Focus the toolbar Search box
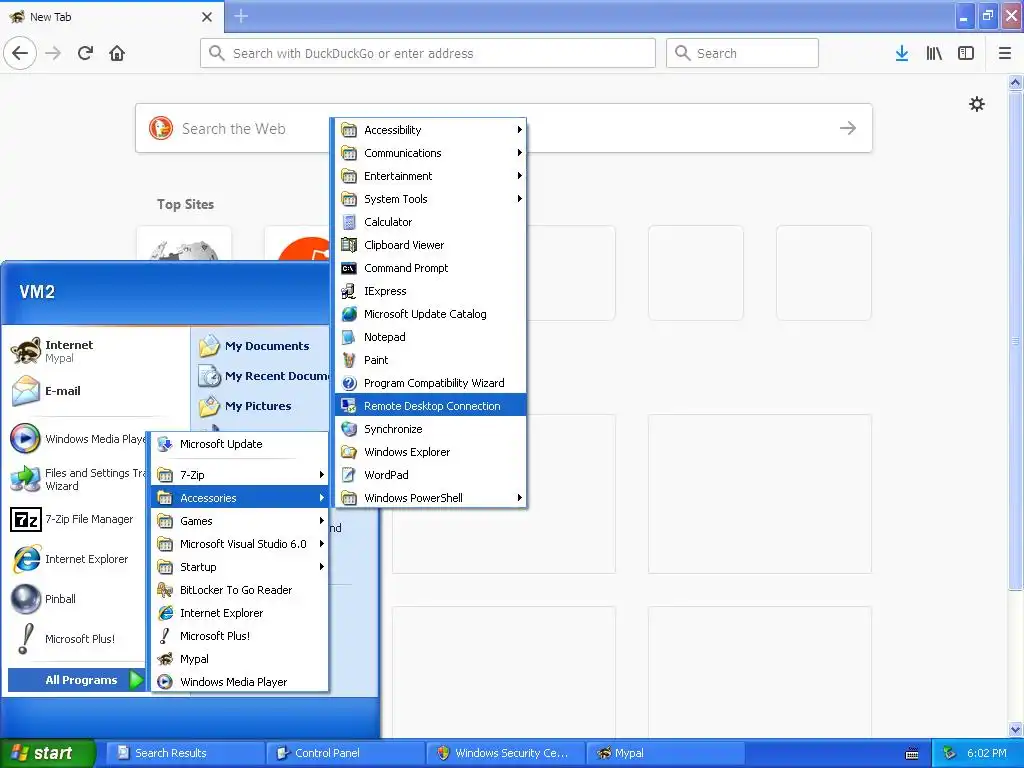The height and width of the screenshot is (768, 1024). (743, 53)
